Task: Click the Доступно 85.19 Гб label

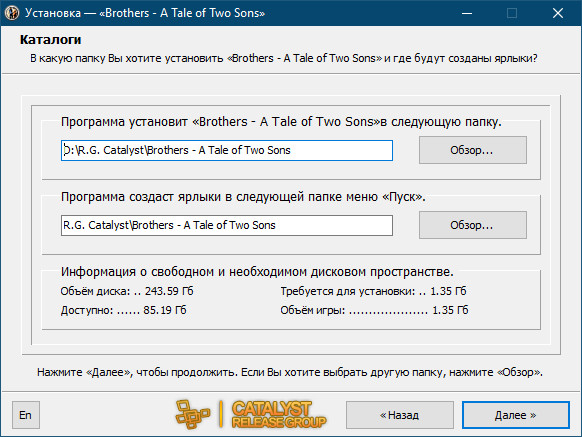Action: [124, 310]
